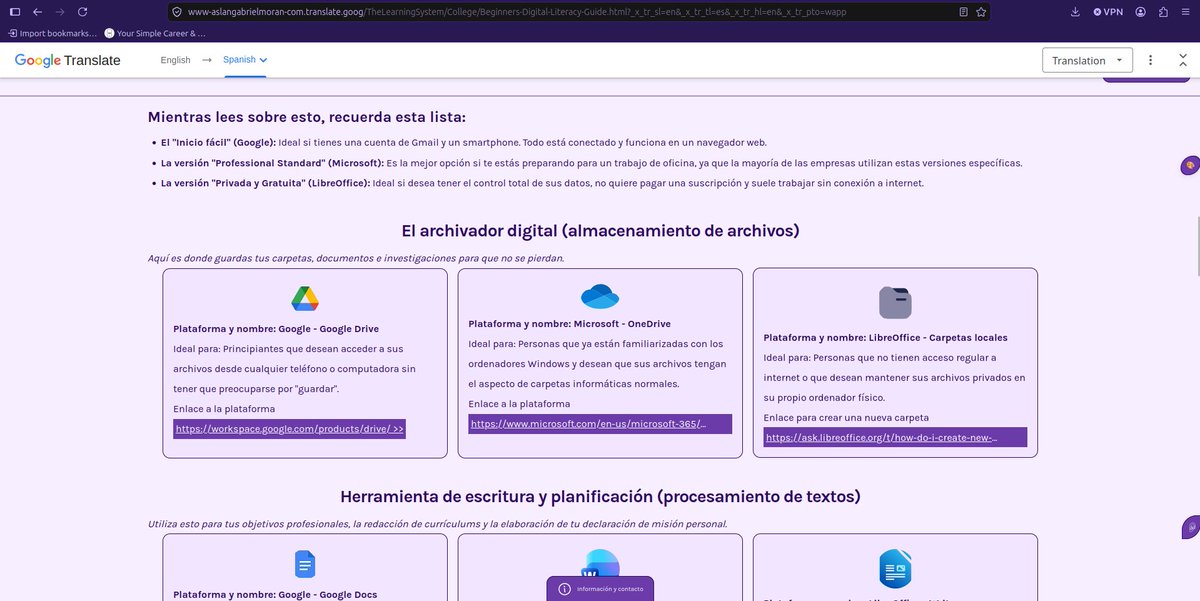Click heading 'El archivador digital (almacenamiento de archivos)'
Screen dimensions: 1200x601
[x=600, y=231]
